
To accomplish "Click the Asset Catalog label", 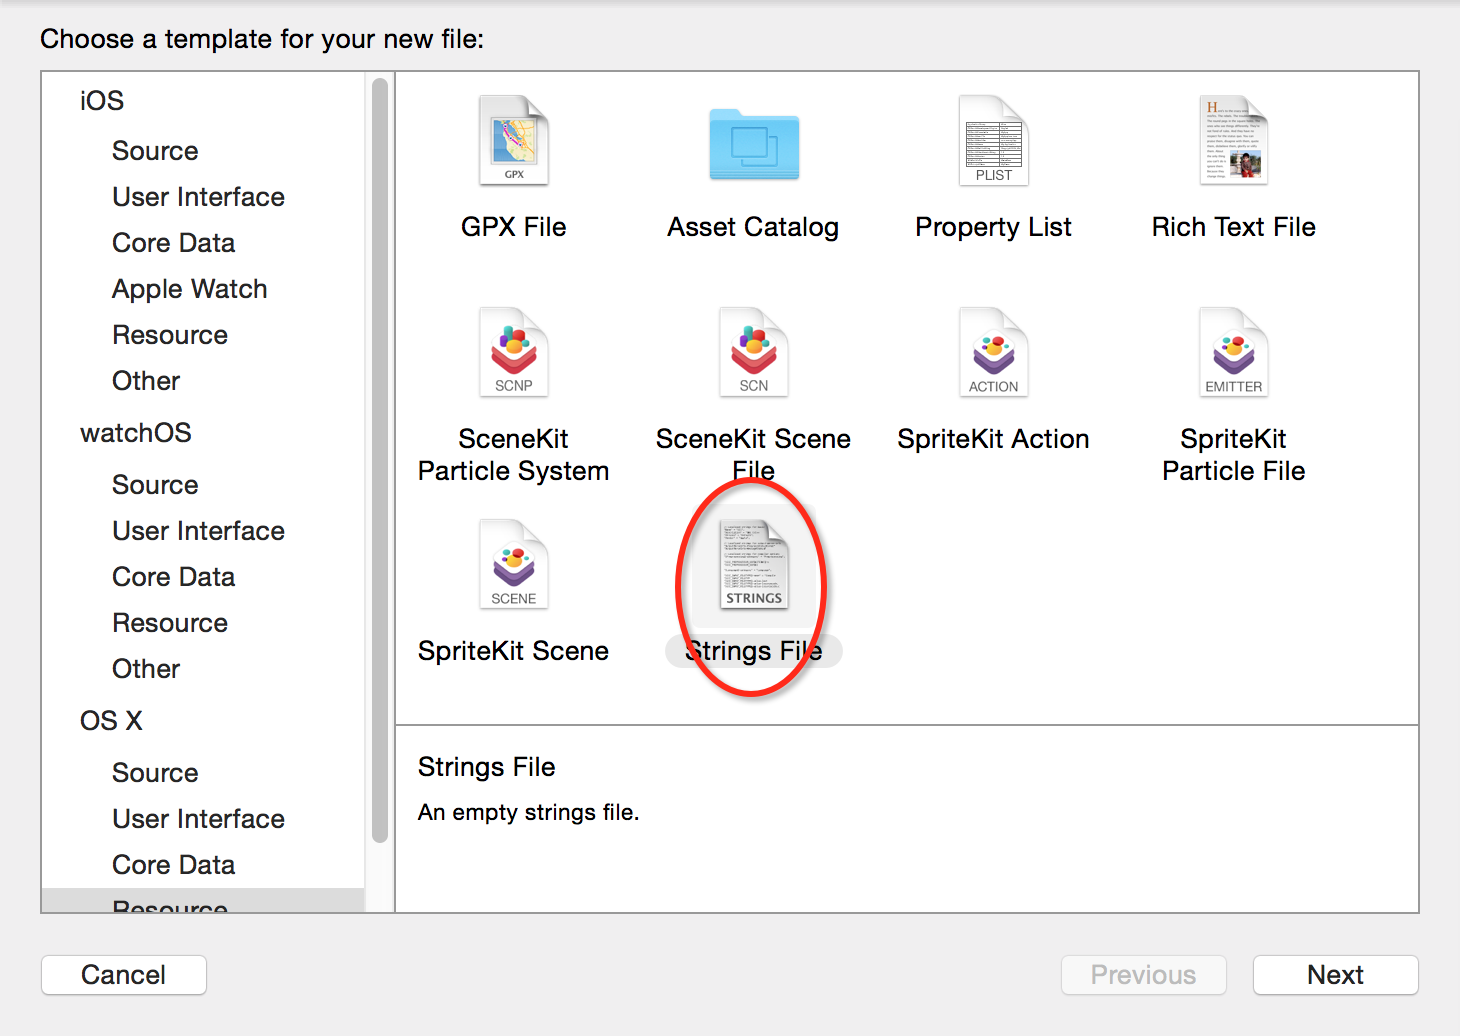I will (x=753, y=227).
